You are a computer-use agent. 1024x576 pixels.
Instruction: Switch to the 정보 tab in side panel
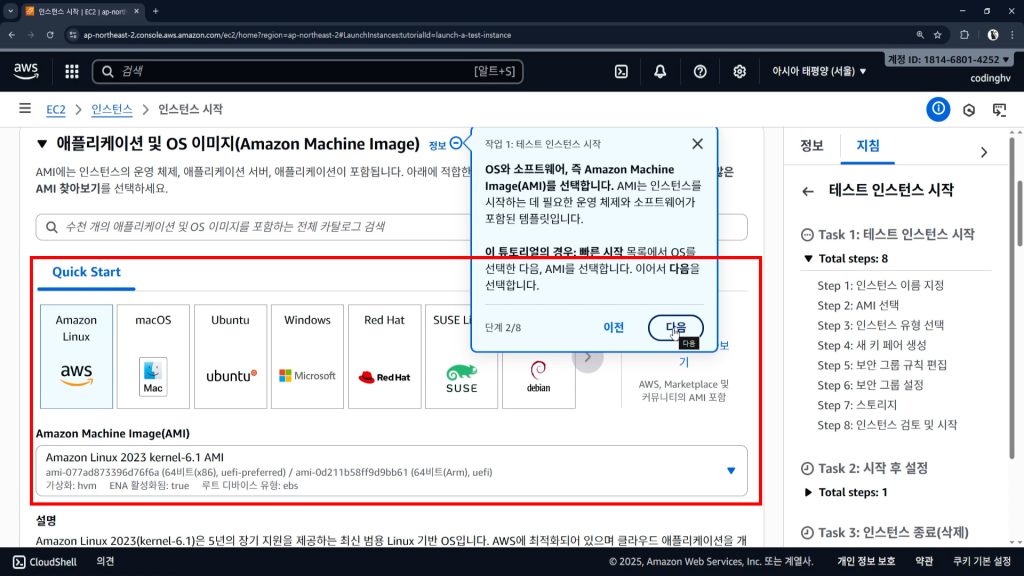[x=812, y=146]
